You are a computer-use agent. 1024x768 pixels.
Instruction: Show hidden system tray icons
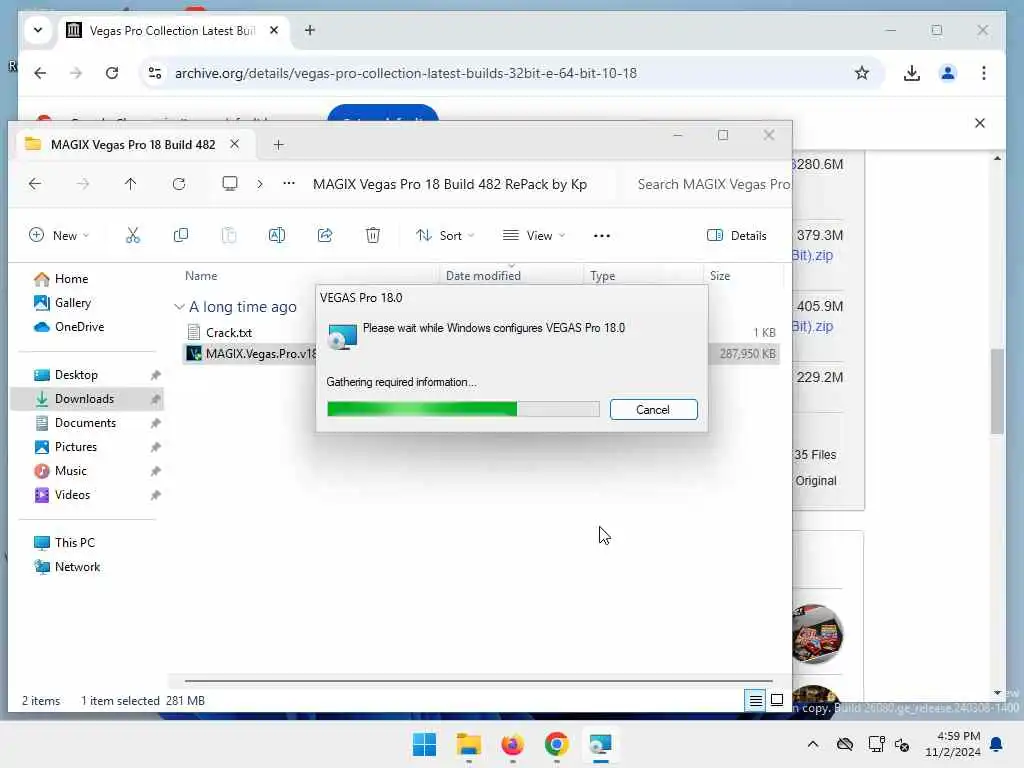[x=812, y=744]
